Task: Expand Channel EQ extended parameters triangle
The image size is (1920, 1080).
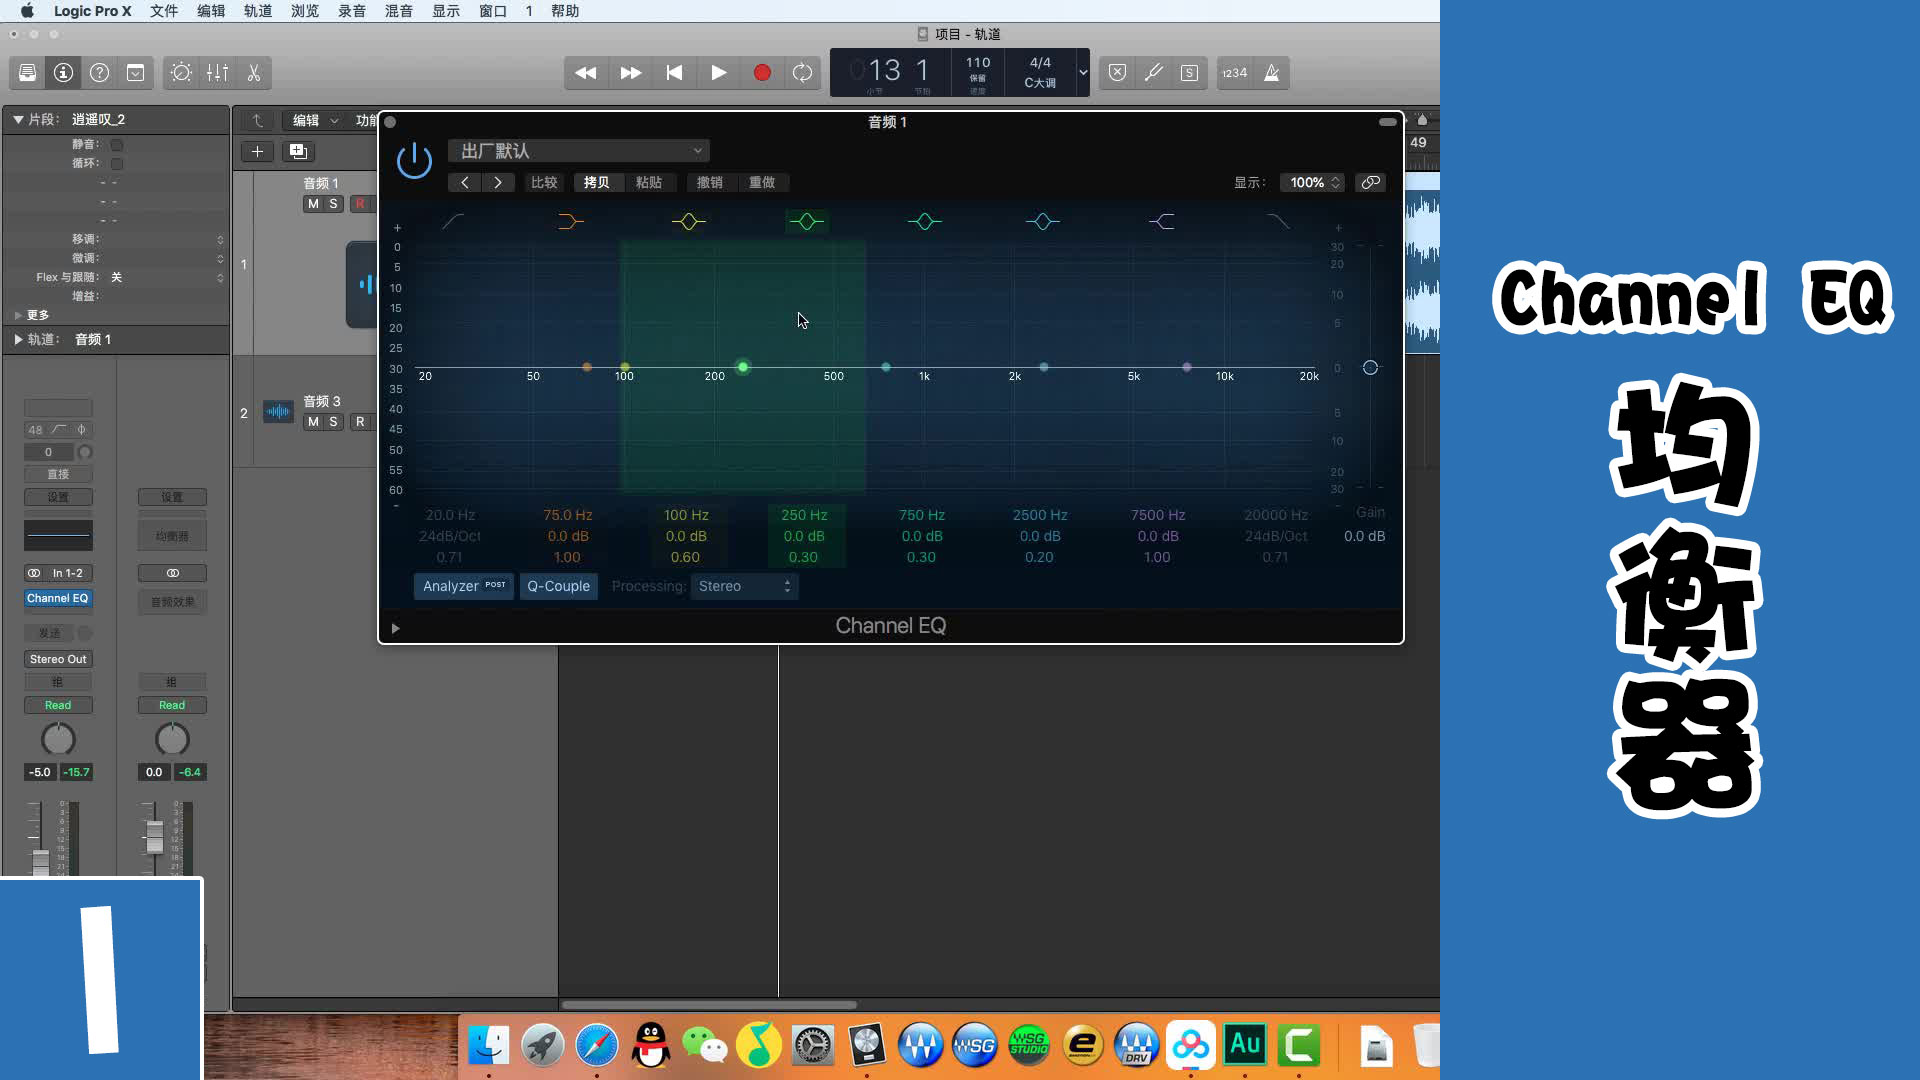Action: point(395,628)
